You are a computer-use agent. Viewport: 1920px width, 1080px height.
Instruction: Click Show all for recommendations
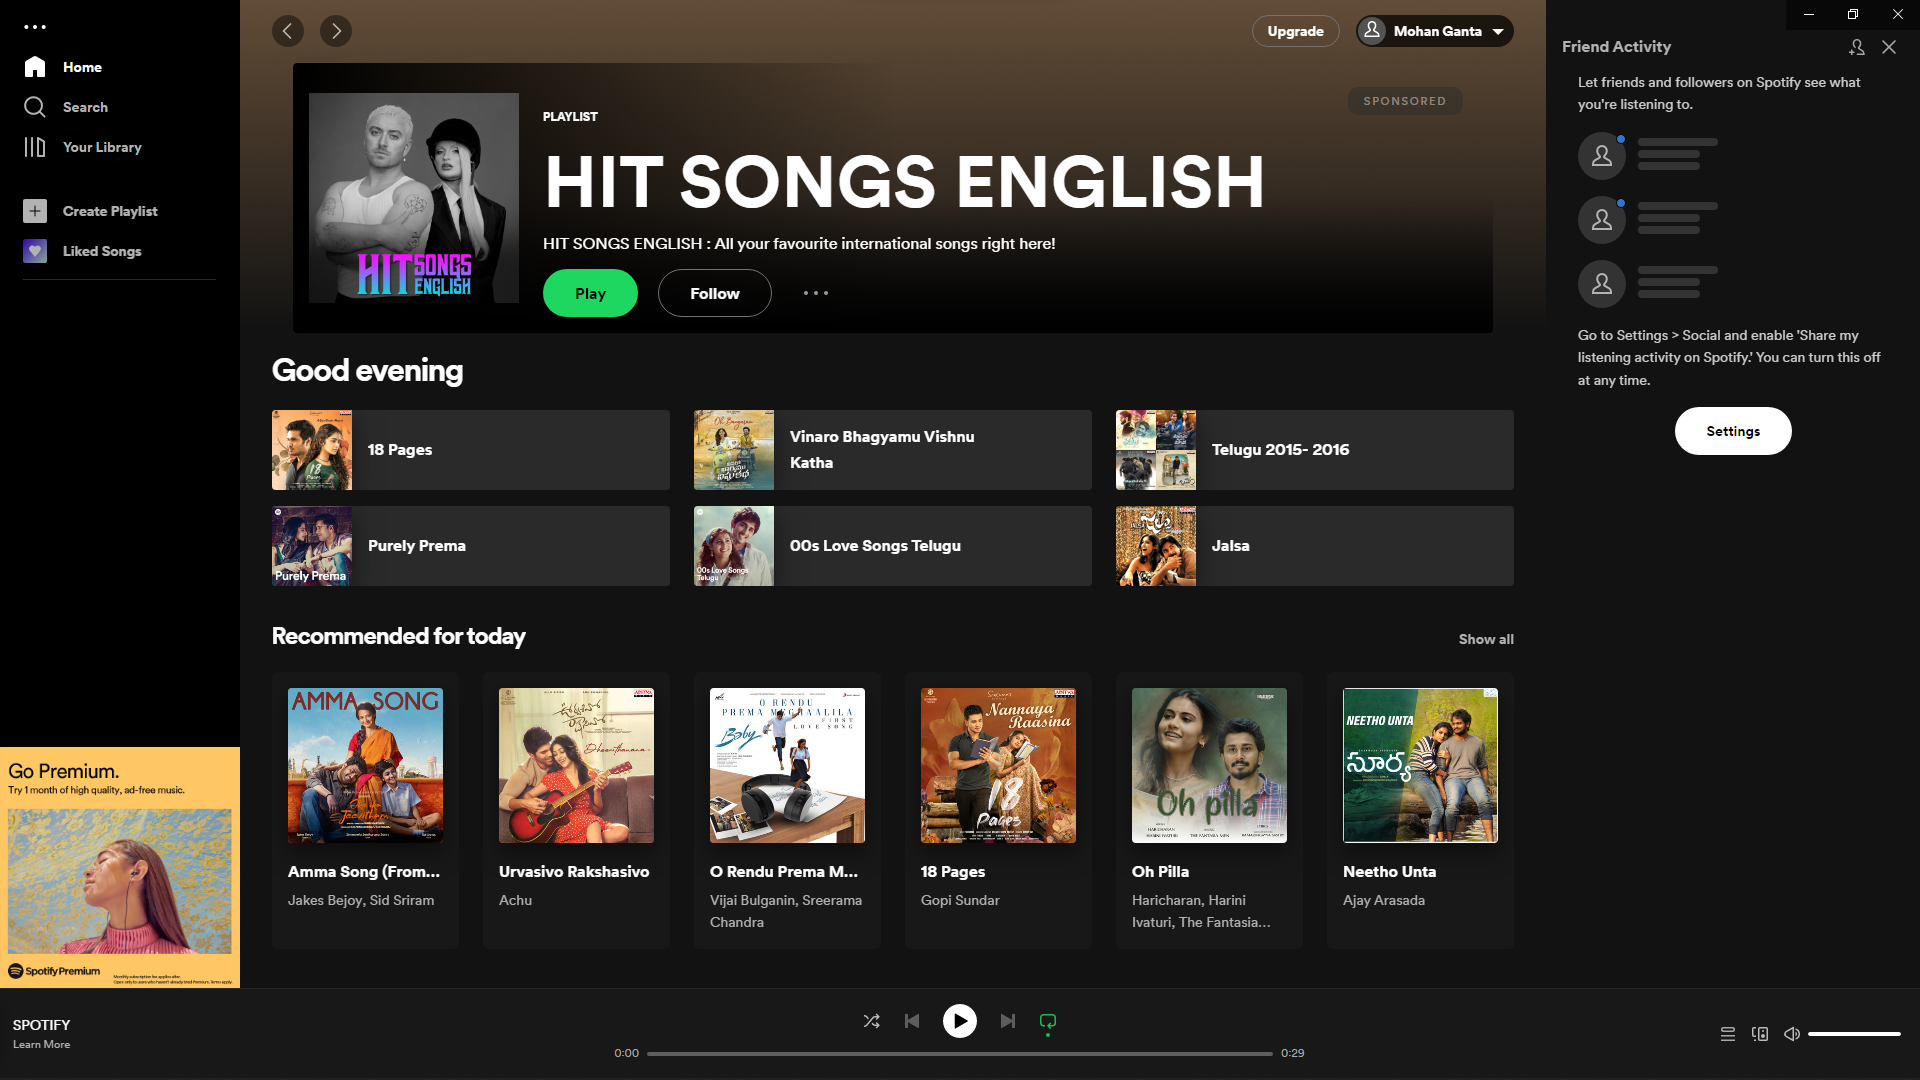tap(1486, 639)
